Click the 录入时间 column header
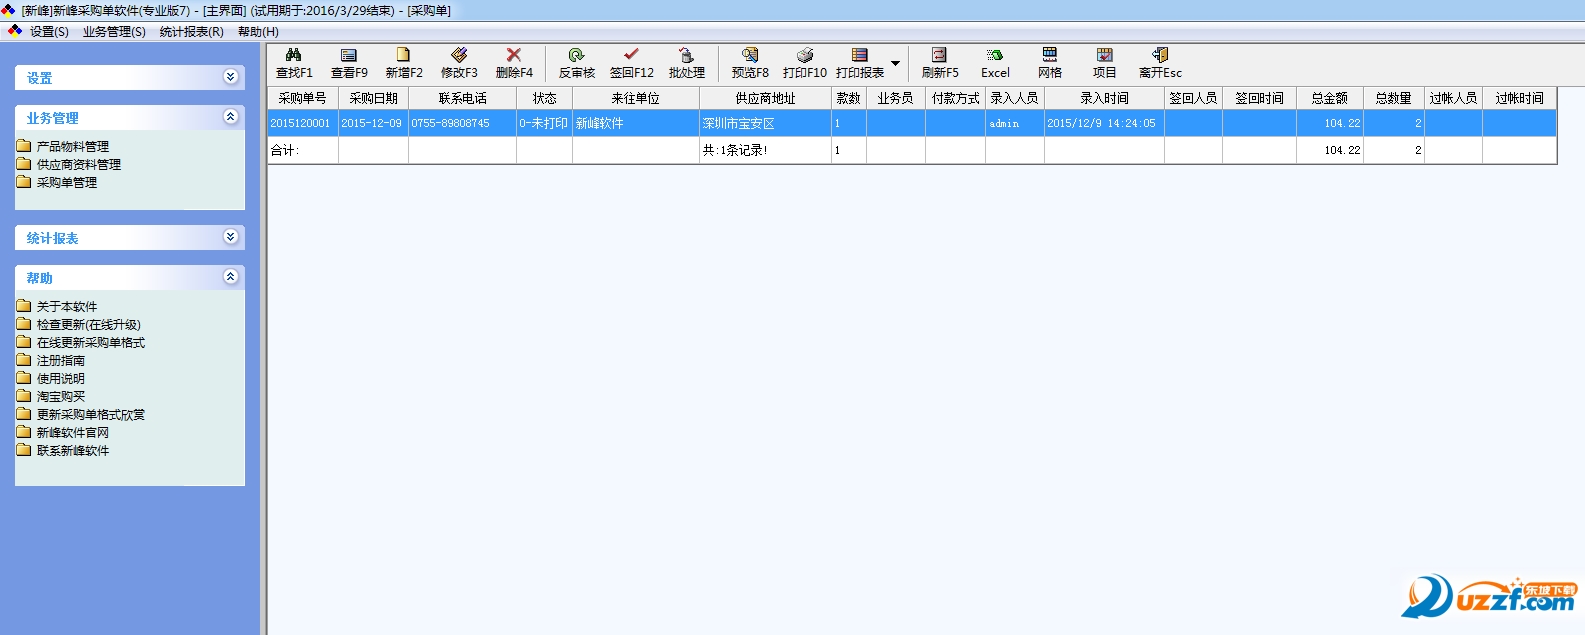This screenshot has height=635, width=1585. pos(1105,98)
